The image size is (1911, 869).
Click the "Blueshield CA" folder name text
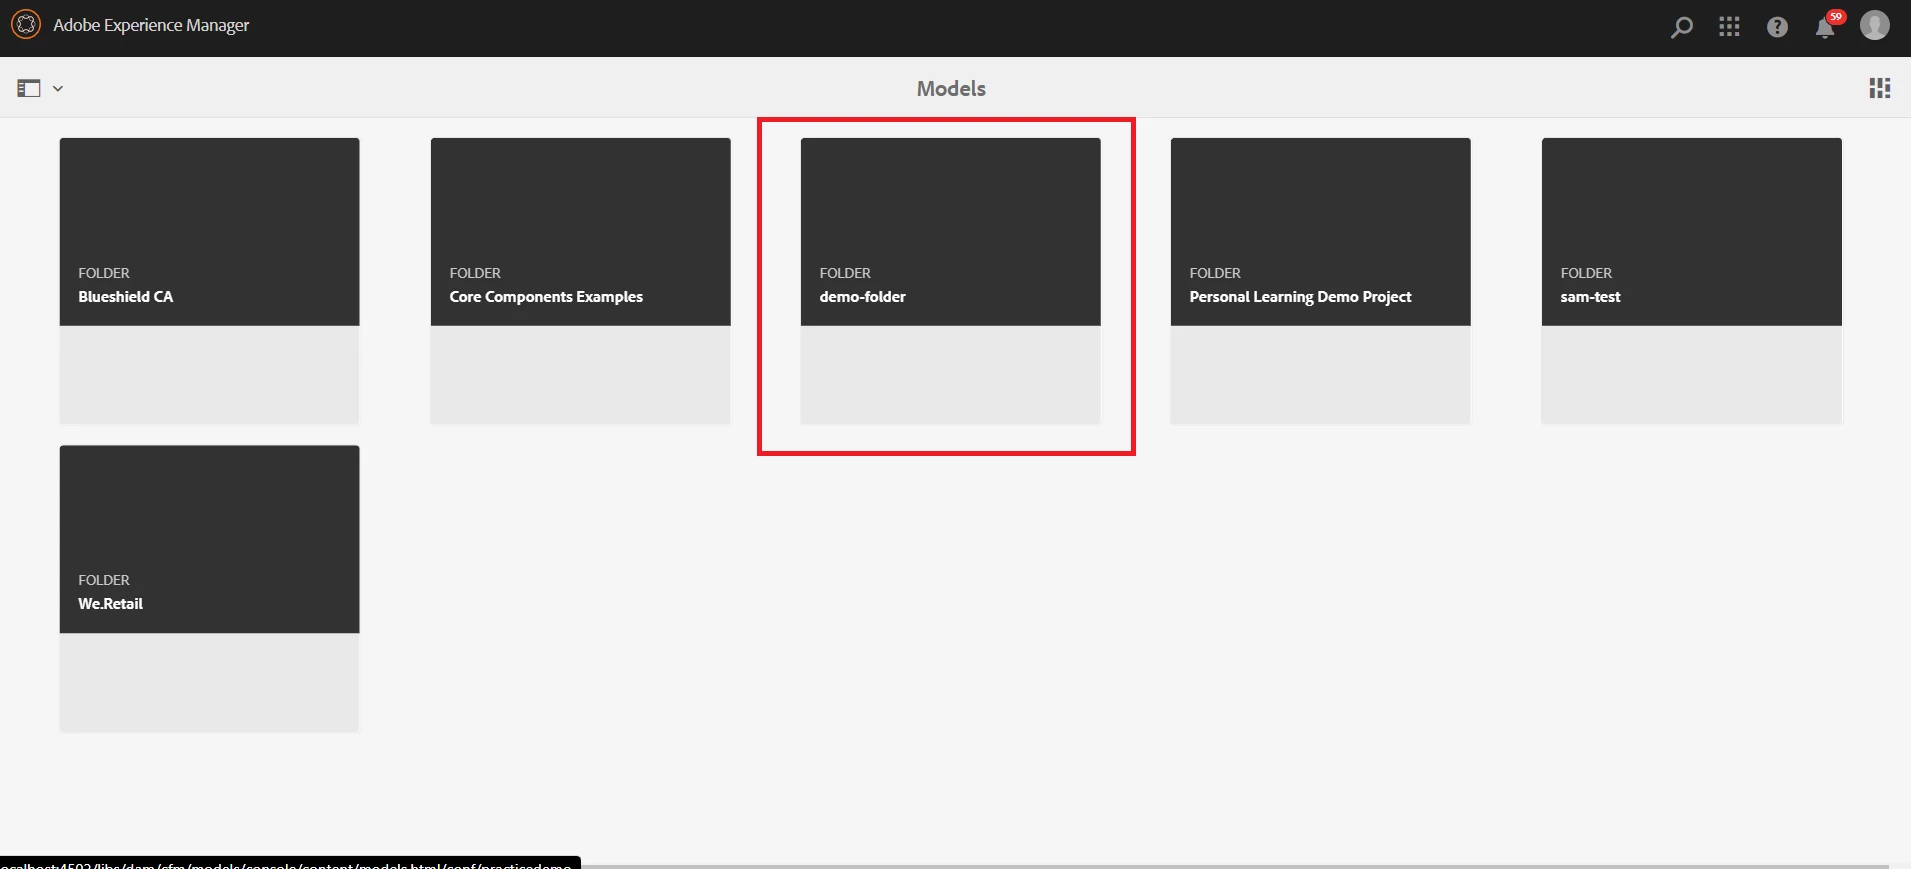click(126, 297)
